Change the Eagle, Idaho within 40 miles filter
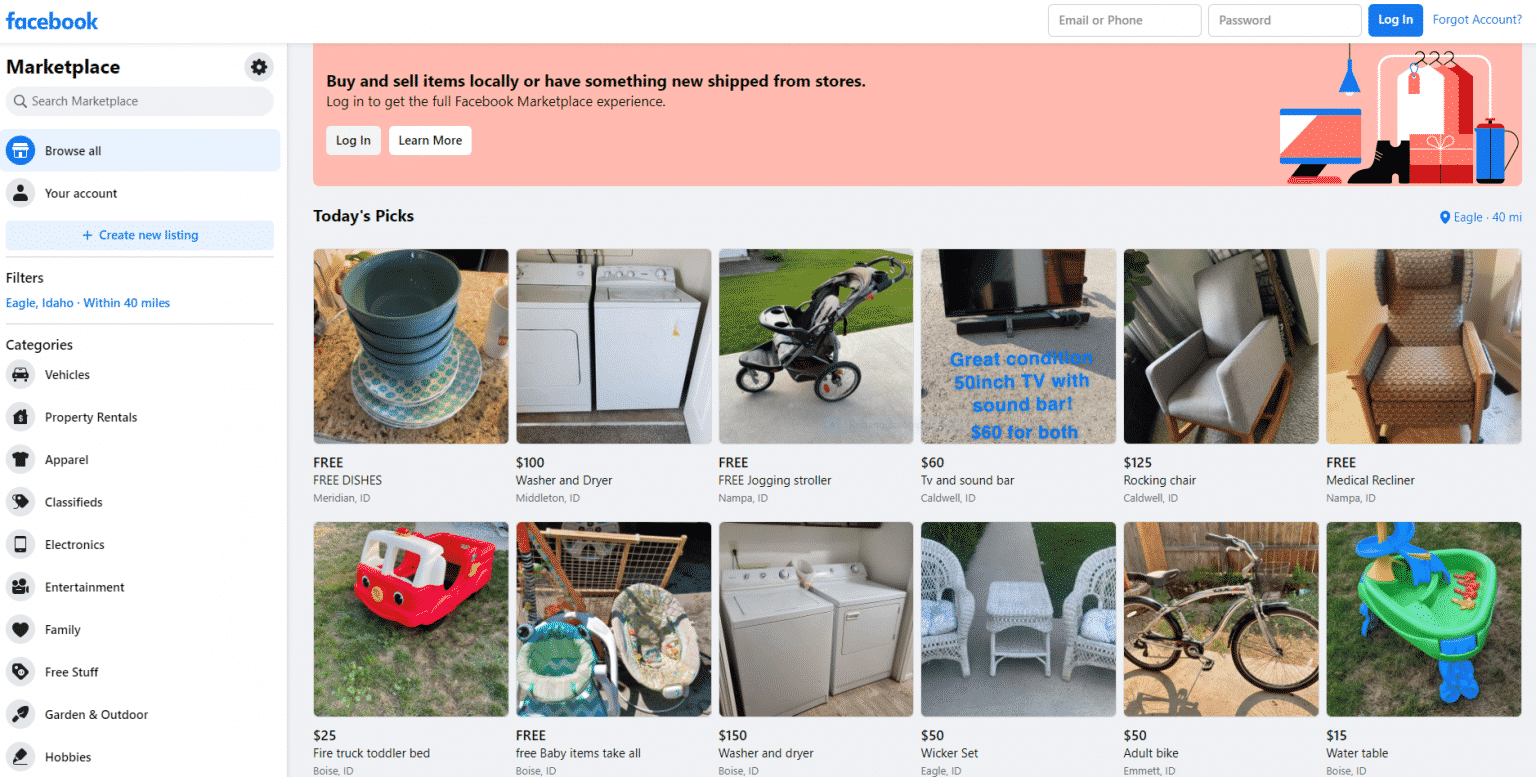The image size is (1536, 777). click(x=88, y=303)
